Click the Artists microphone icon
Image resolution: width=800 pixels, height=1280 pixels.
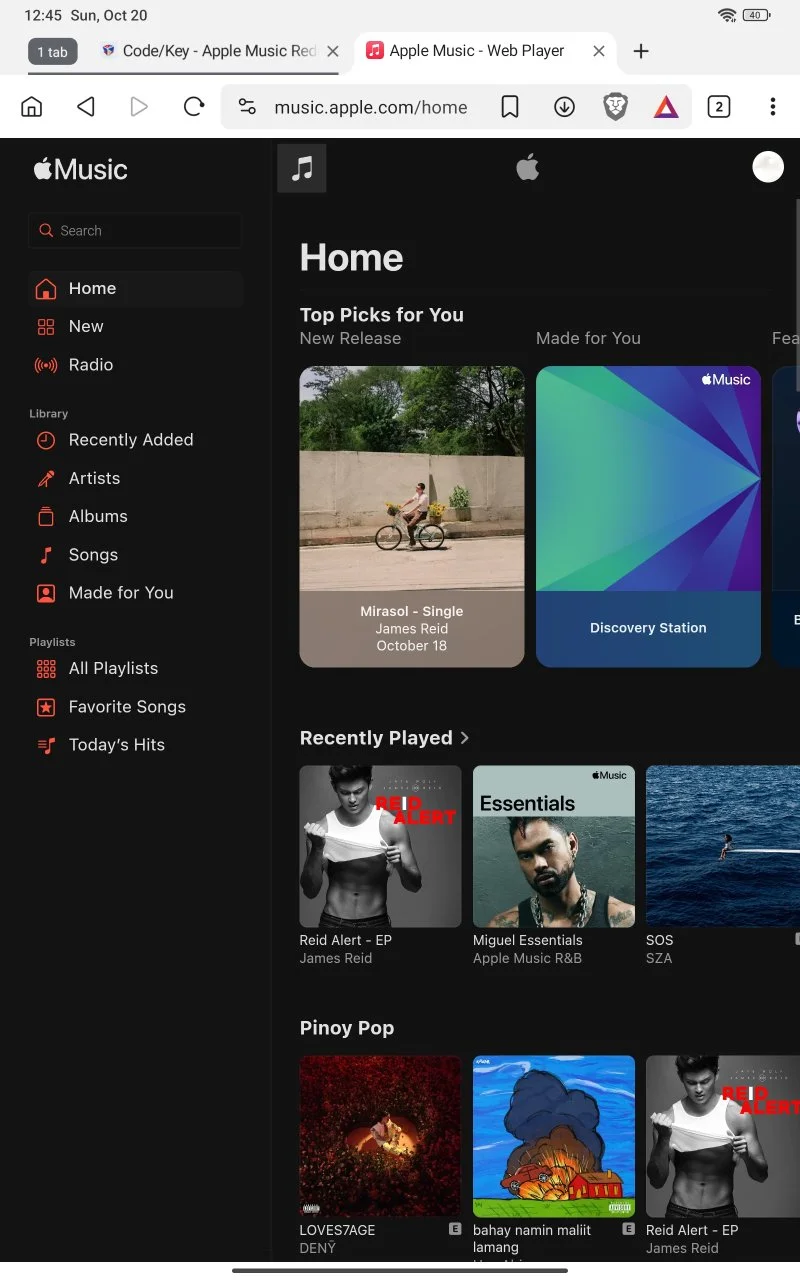coord(46,478)
